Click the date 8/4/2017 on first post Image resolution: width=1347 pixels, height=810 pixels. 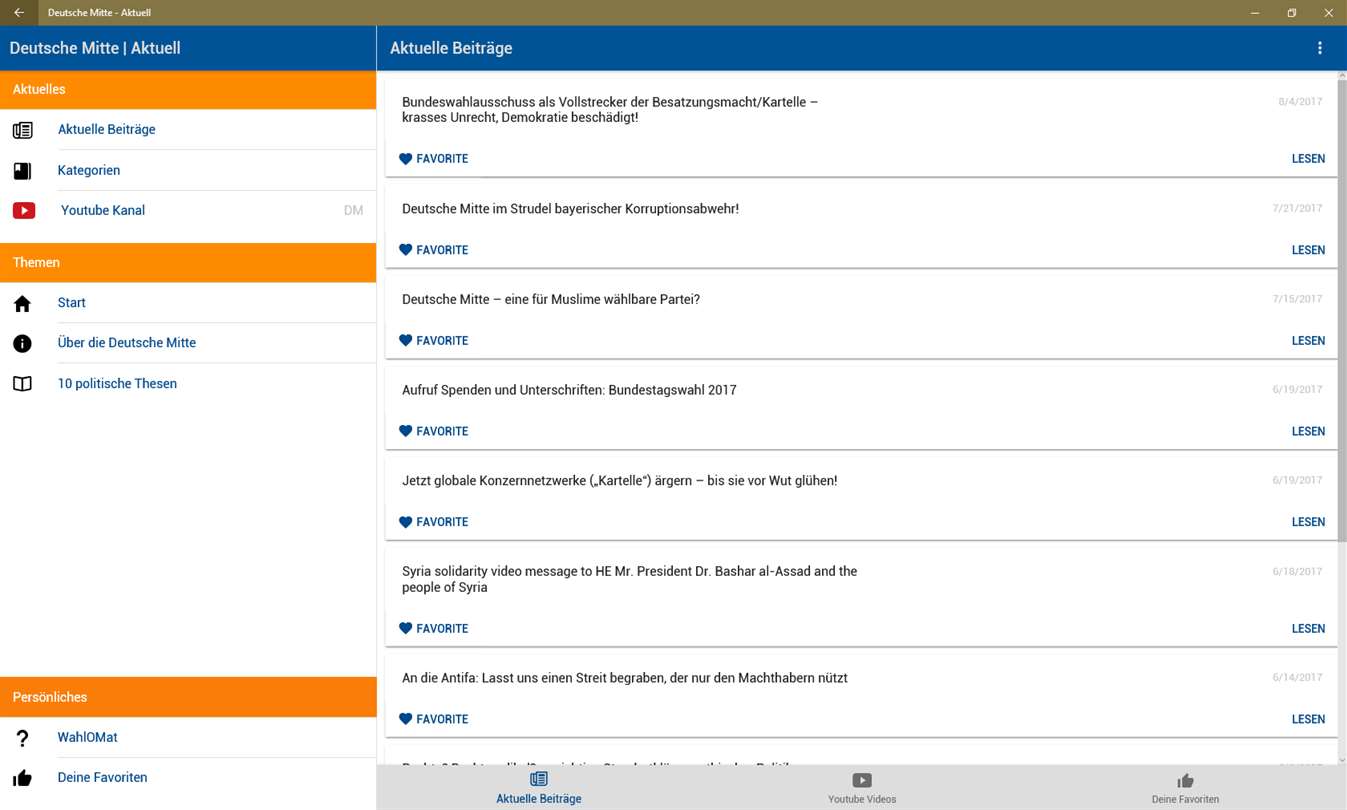coord(1300,102)
